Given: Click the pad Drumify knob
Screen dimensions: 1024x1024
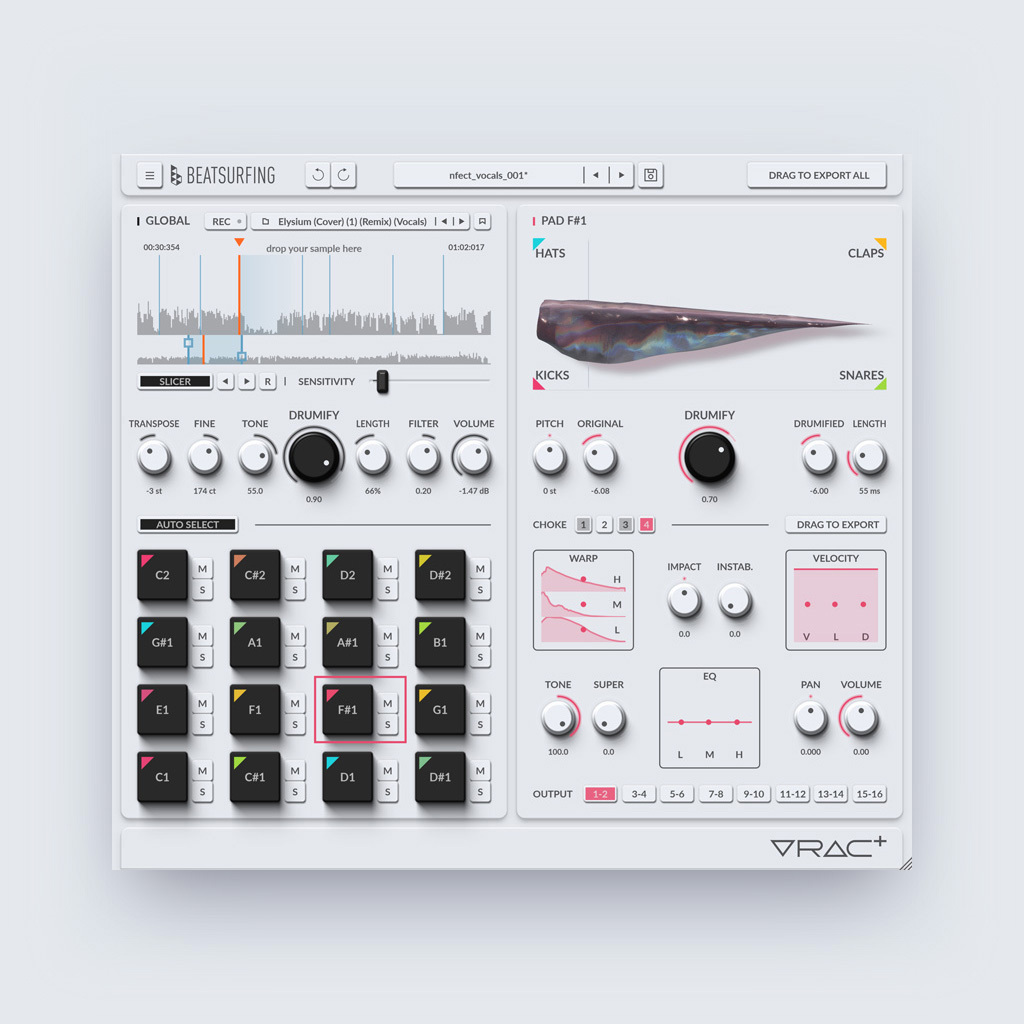Looking at the screenshot, I should click(x=710, y=456).
